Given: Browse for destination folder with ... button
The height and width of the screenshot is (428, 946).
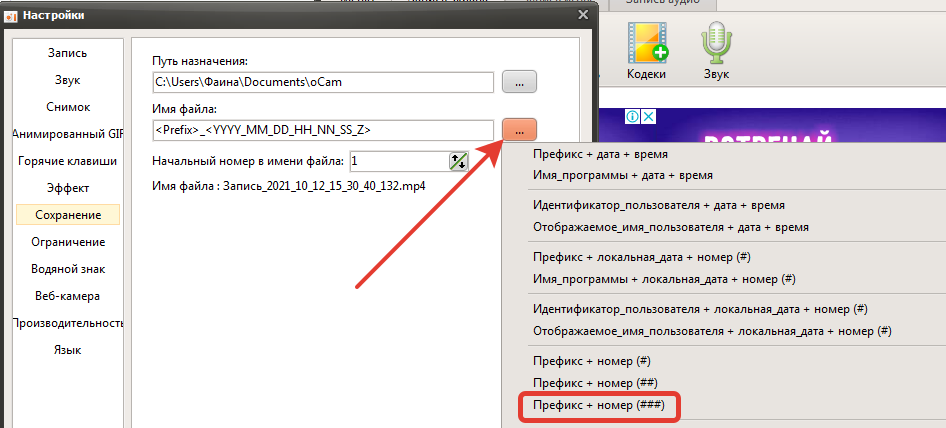Looking at the screenshot, I should click(519, 82).
